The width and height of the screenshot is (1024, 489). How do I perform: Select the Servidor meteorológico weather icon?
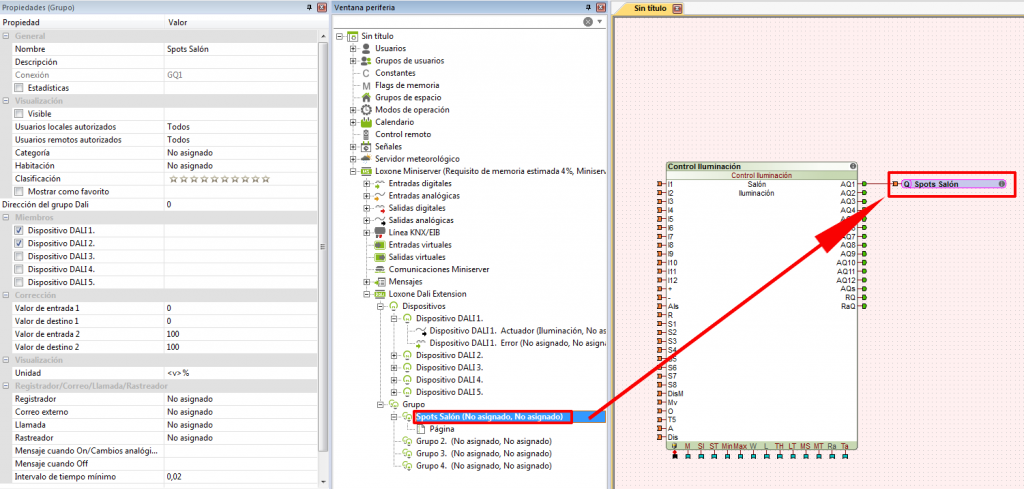click(x=366, y=159)
